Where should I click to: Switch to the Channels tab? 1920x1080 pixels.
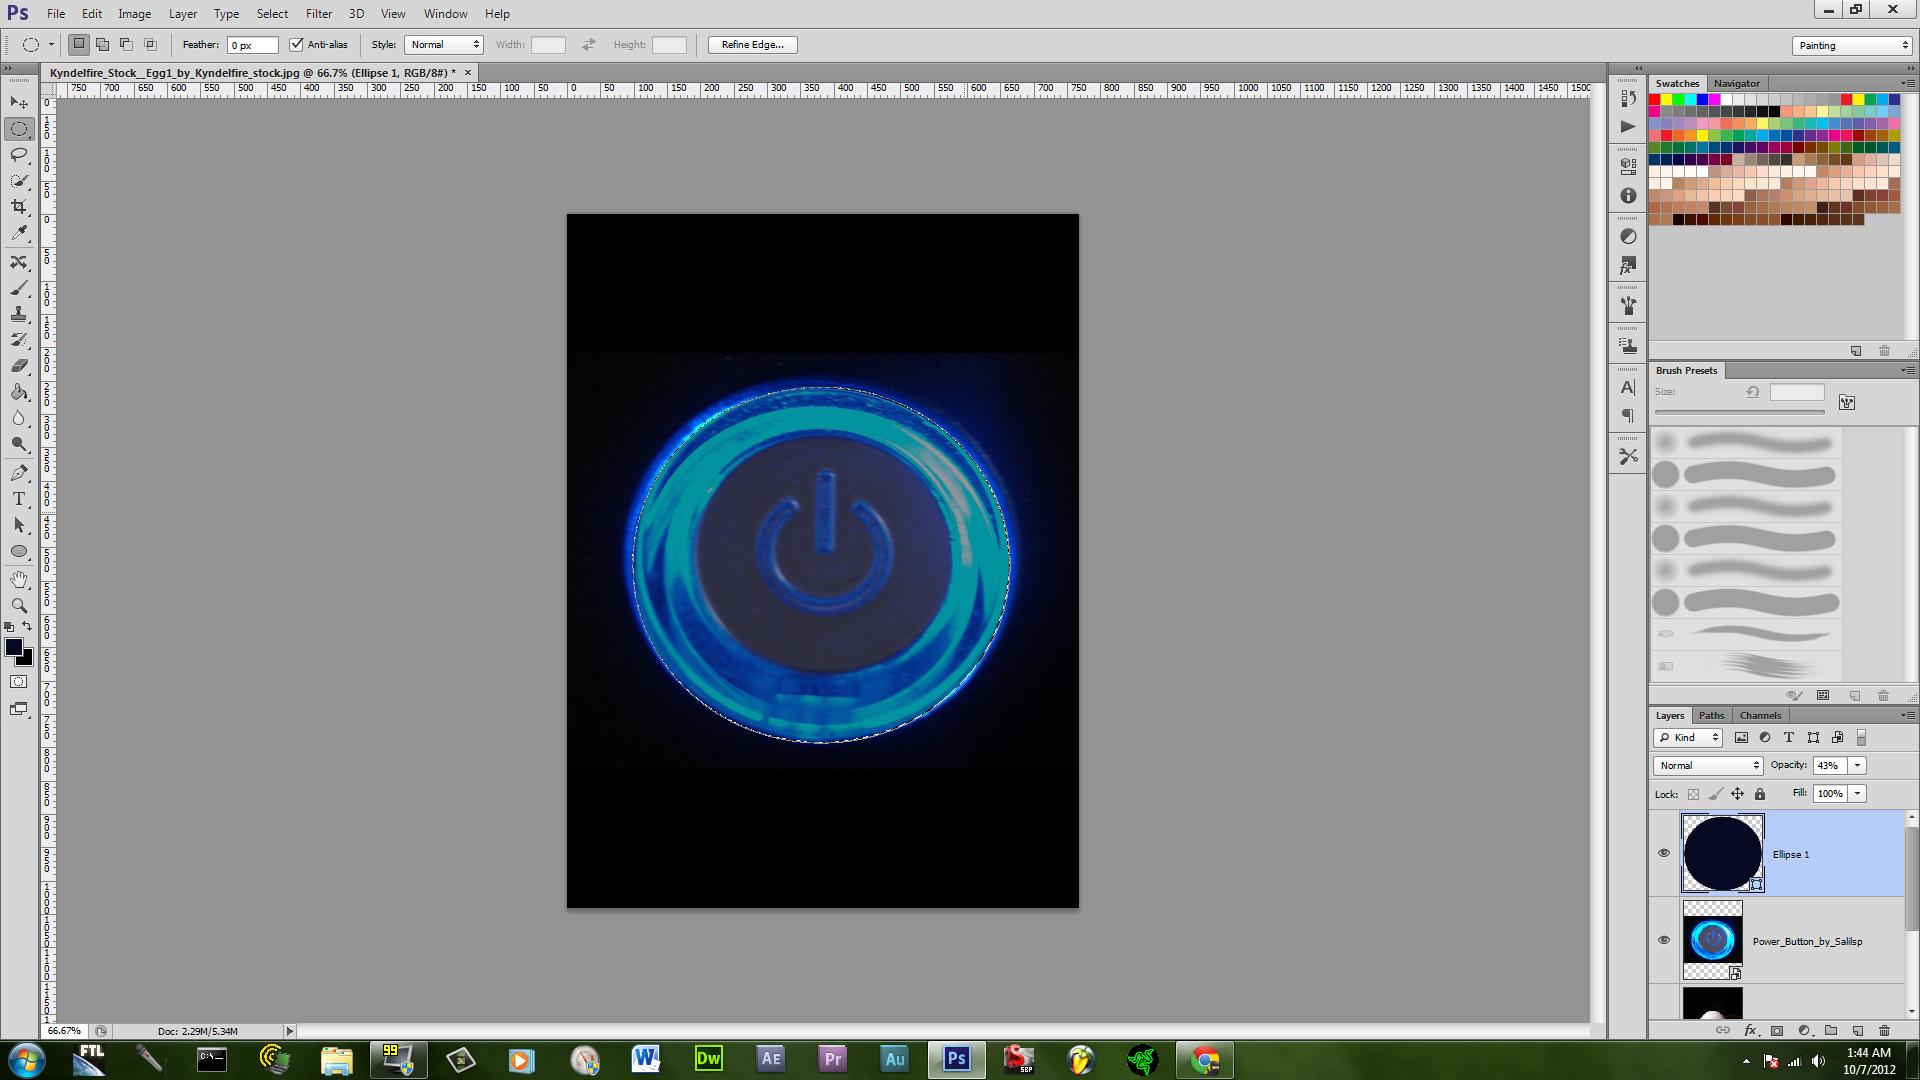pyautogui.click(x=1760, y=715)
